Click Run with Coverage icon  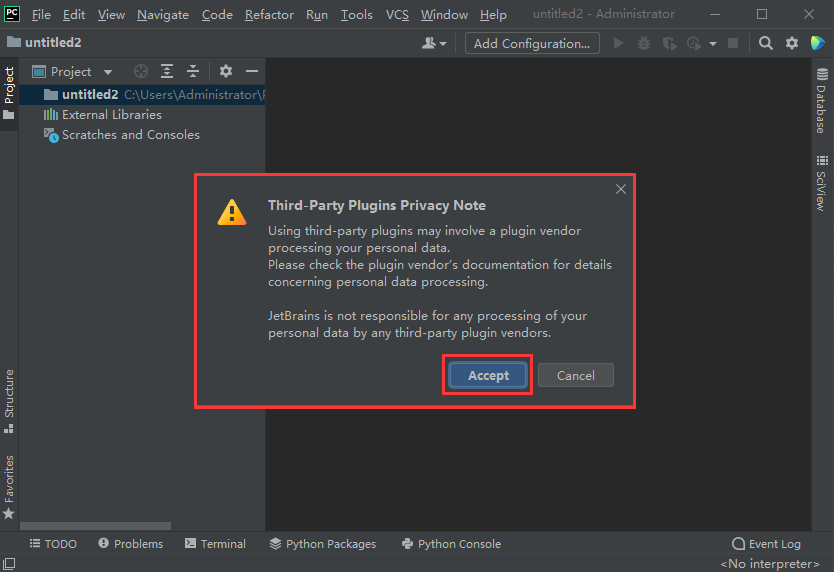click(669, 43)
